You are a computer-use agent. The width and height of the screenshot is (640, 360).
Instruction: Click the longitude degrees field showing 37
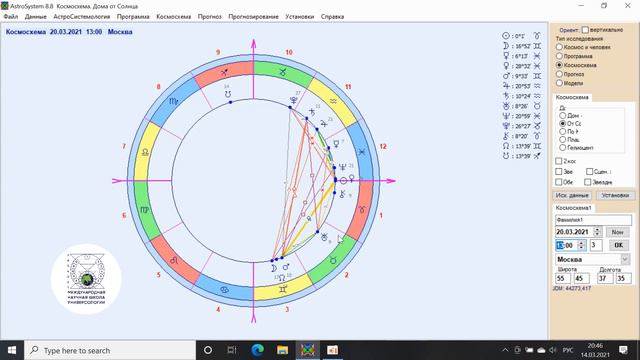coord(605,278)
